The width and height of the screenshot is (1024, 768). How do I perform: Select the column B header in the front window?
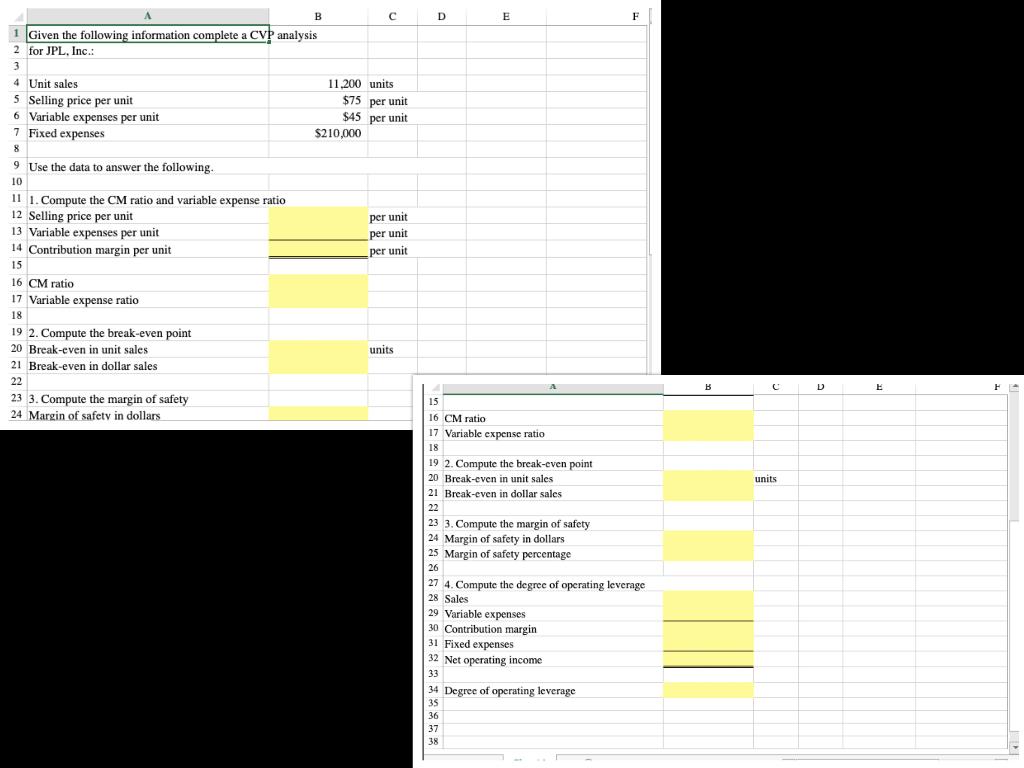point(708,387)
